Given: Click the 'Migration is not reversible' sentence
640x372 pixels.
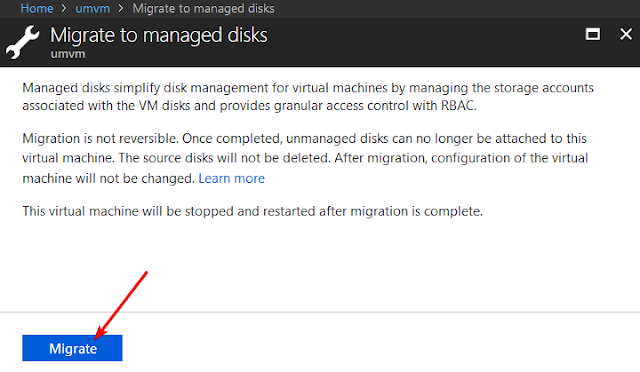Looking at the screenshot, I should pos(100,139).
